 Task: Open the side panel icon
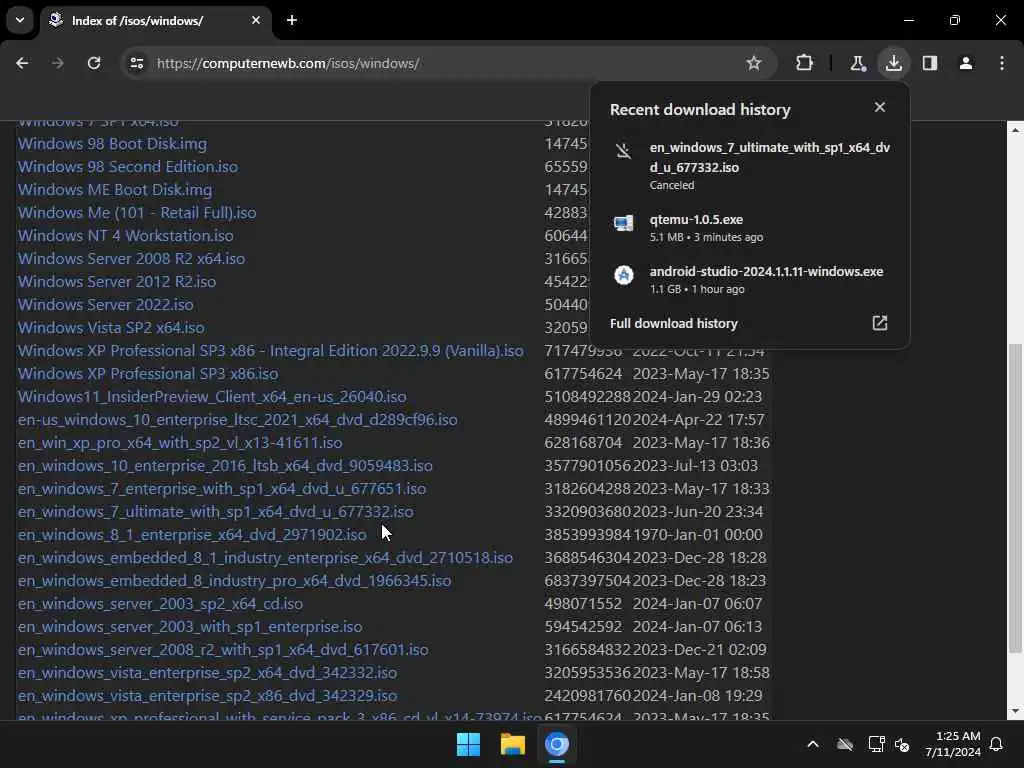click(930, 63)
